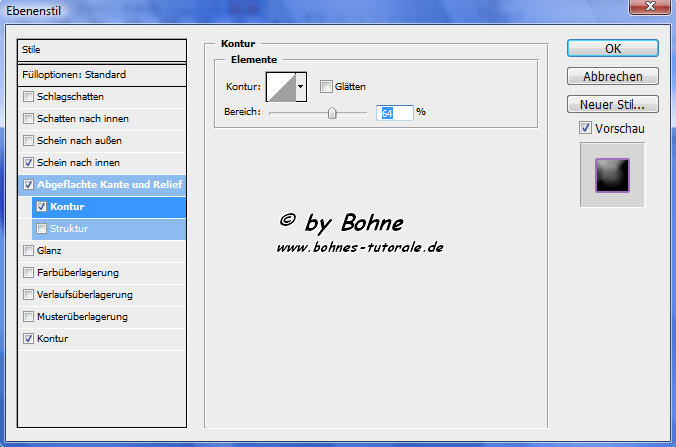The image size is (676, 447).
Task: Click the Bereich percentage input field
Action: (x=395, y=113)
